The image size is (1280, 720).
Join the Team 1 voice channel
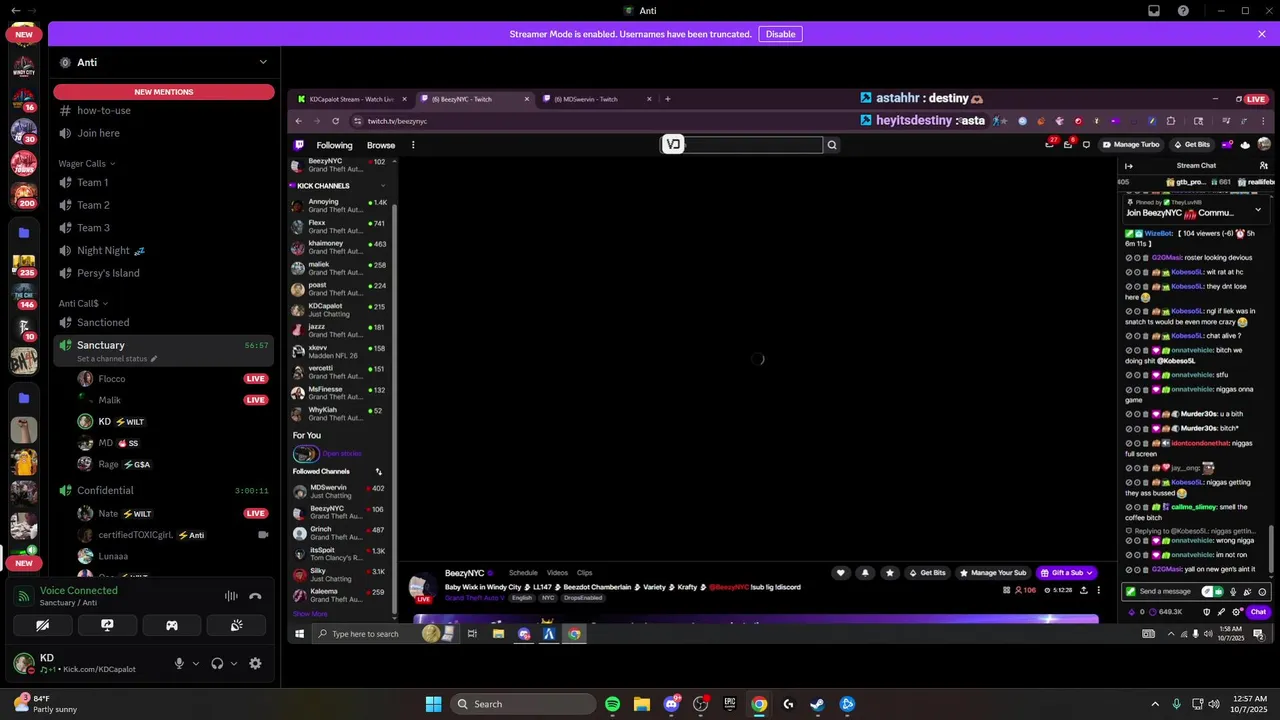pos(164,182)
